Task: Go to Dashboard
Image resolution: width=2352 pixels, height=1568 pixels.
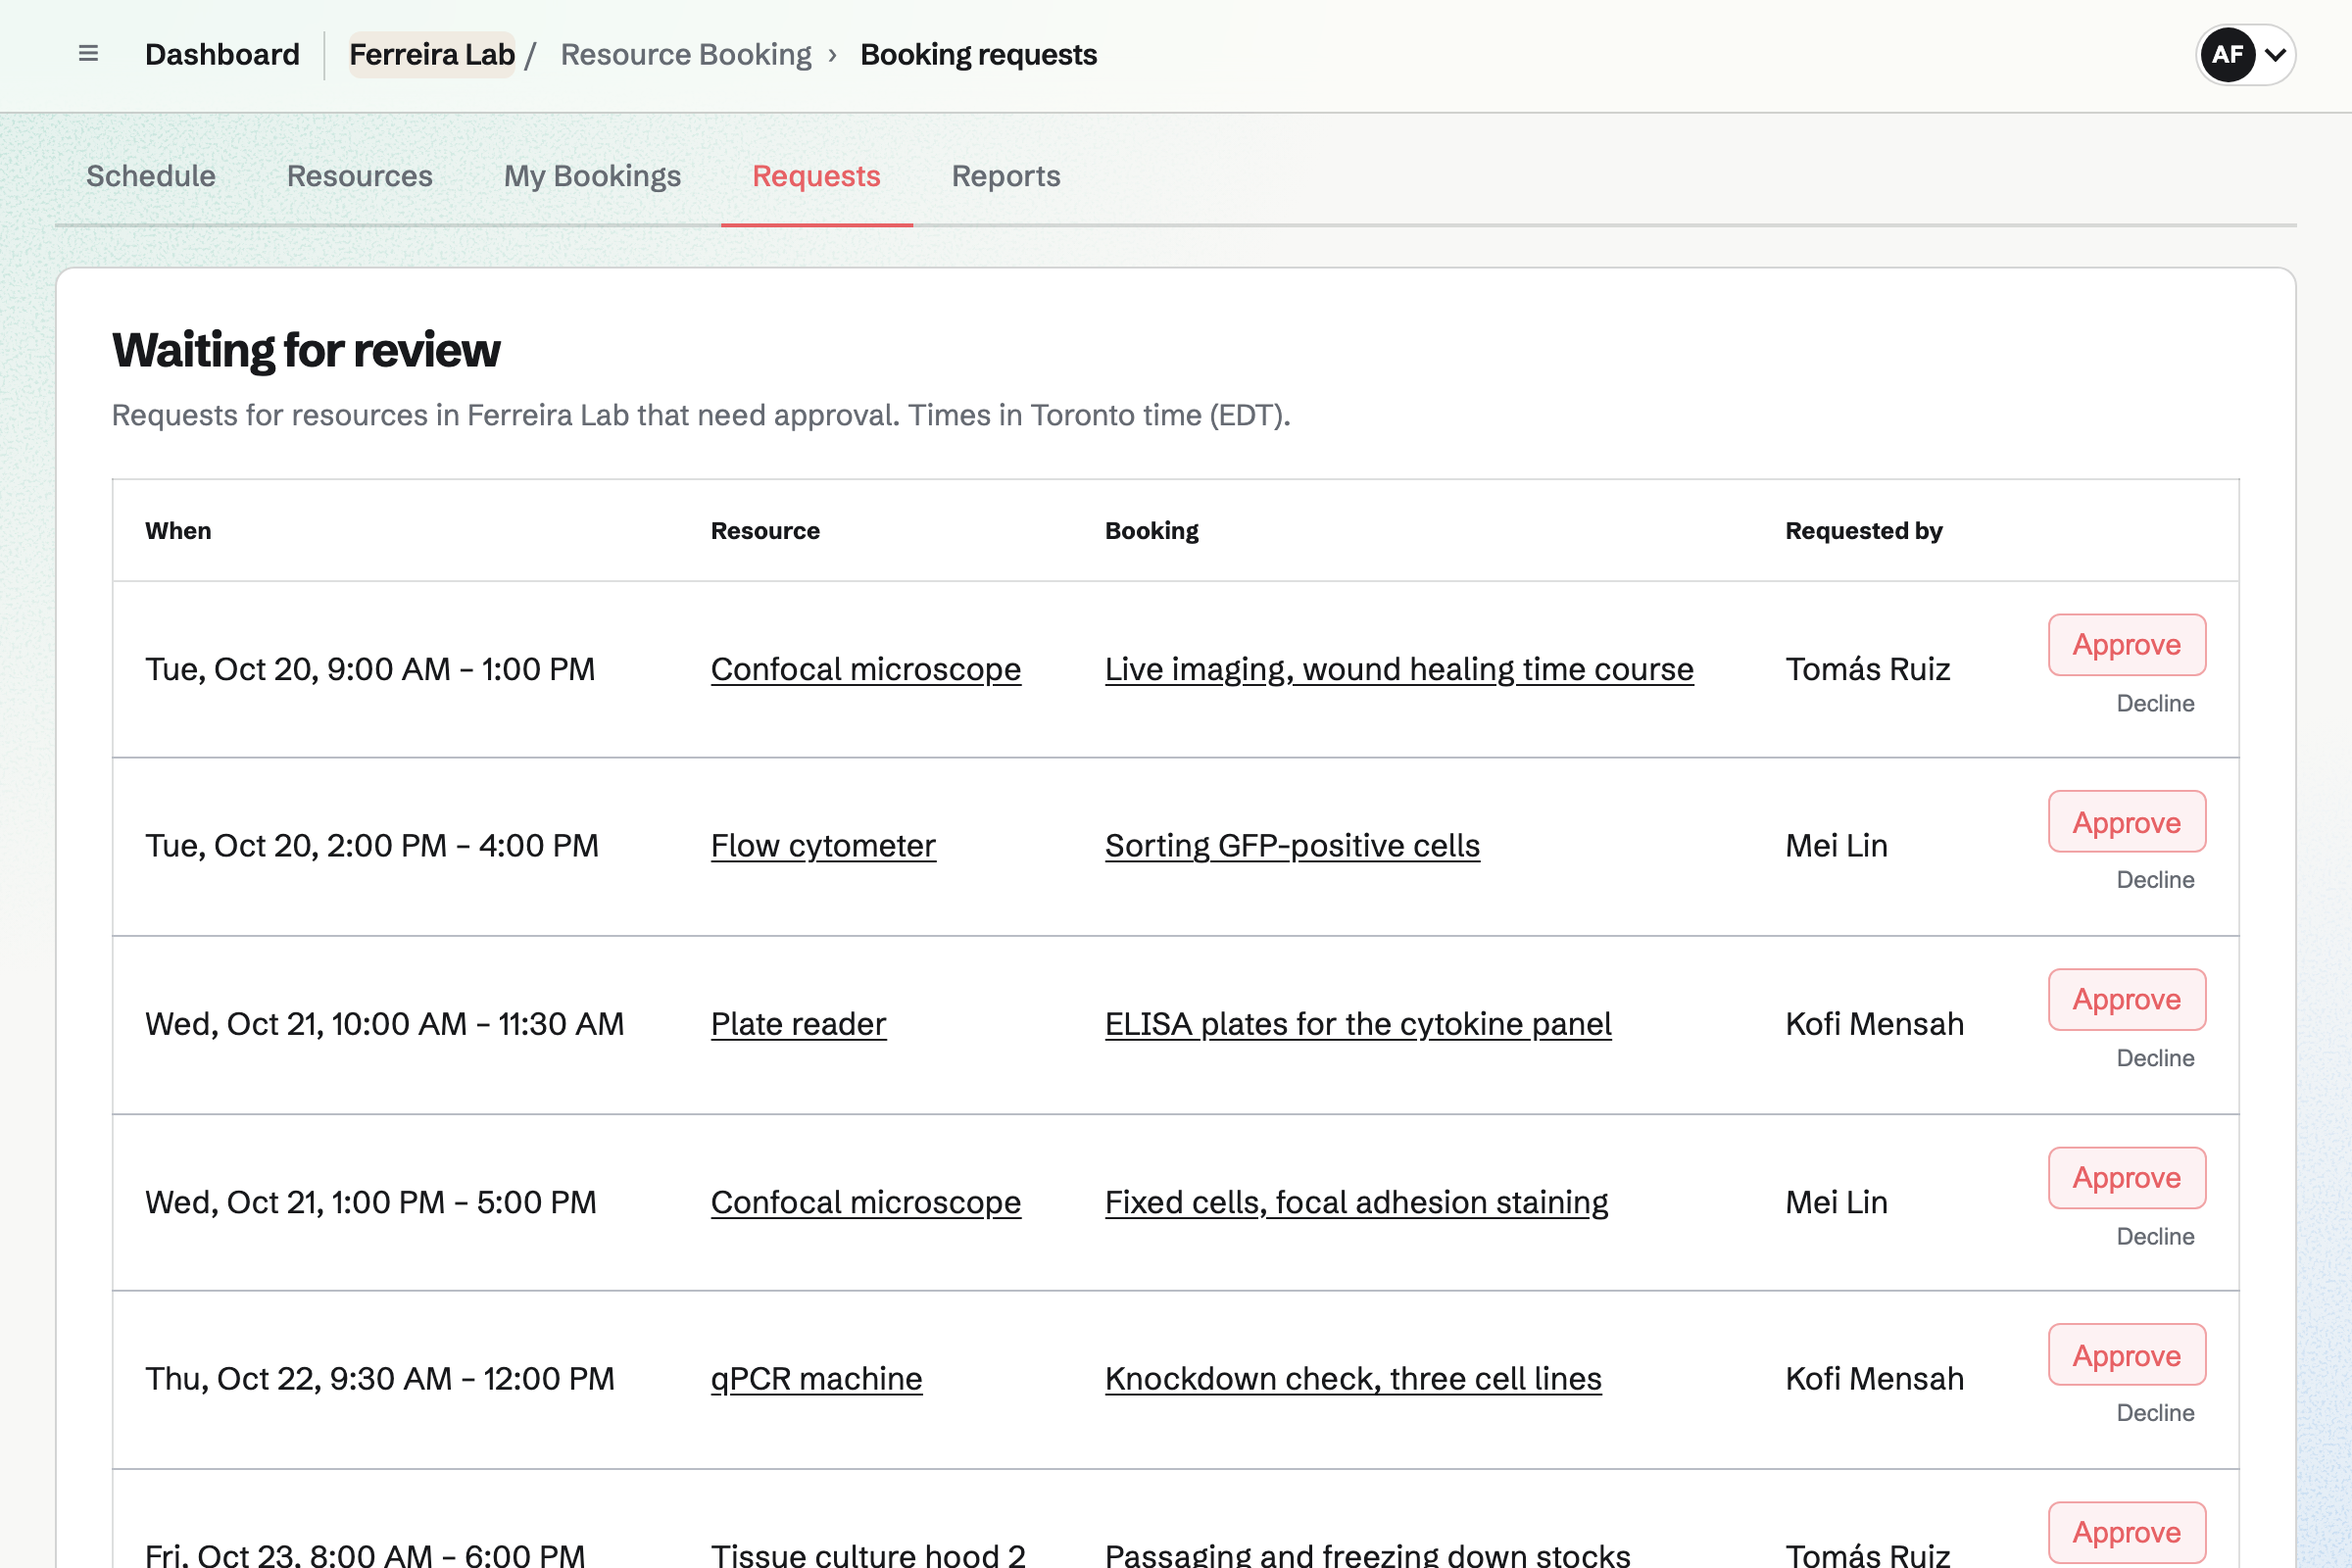Action: click(222, 54)
